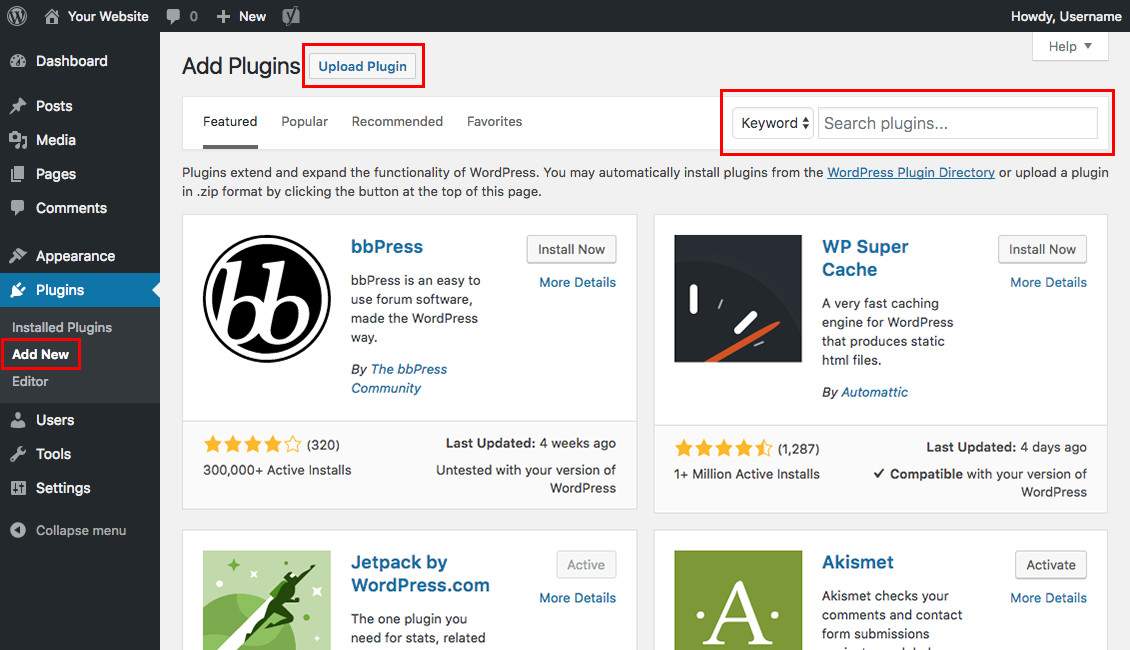Viewport: 1130px width, 650px height.
Task: Activate the Akismet plugin
Action: click(1050, 565)
